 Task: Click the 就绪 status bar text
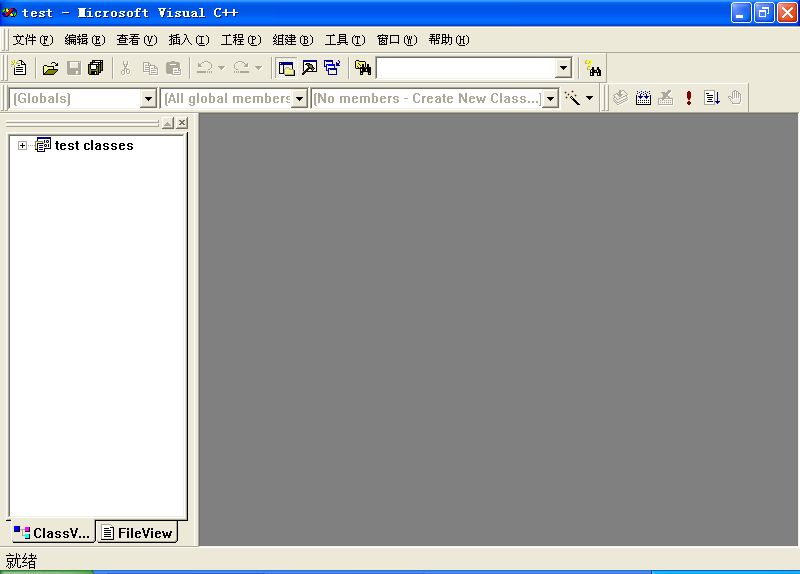click(x=21, y=561)
